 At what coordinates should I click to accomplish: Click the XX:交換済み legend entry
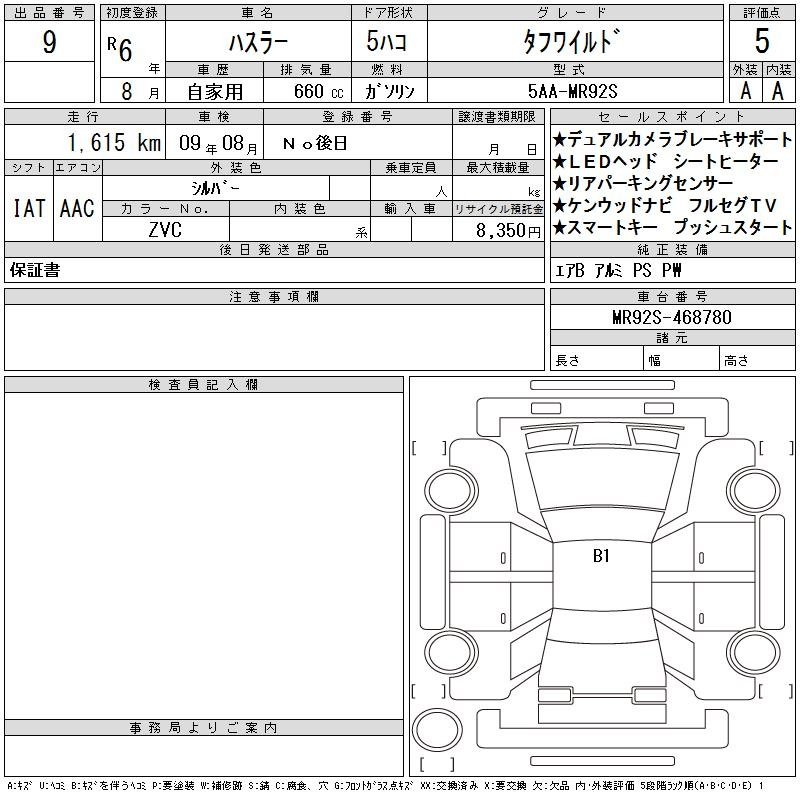[x=449, y=786]
